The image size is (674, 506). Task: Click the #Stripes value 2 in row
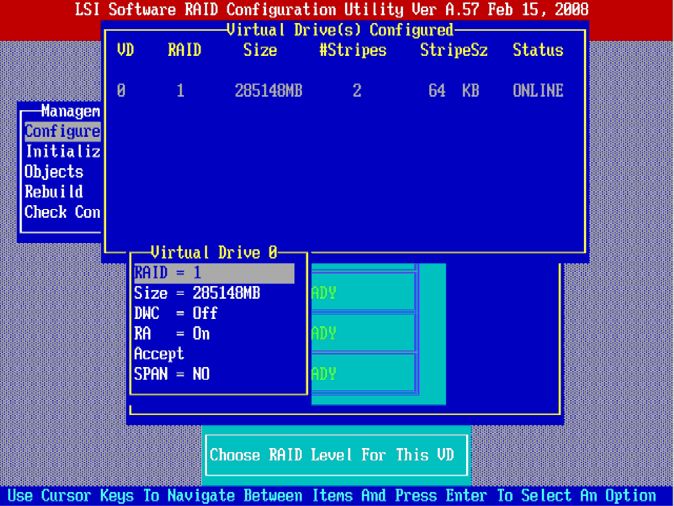coord(357,91)
